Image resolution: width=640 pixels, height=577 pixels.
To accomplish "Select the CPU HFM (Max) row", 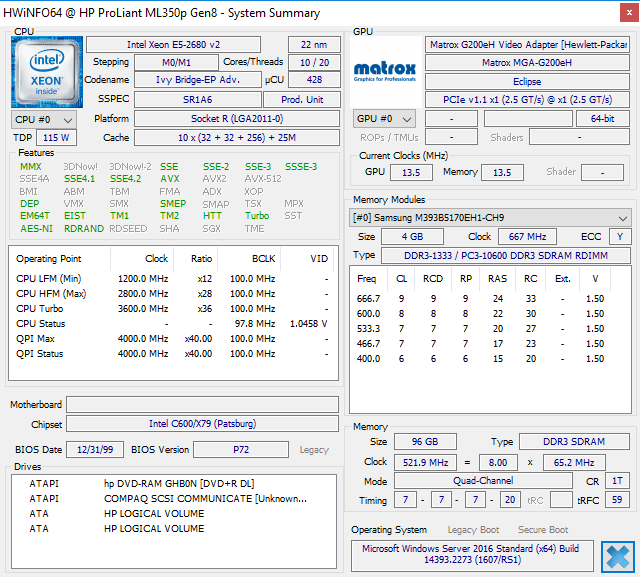I will 173,294.
